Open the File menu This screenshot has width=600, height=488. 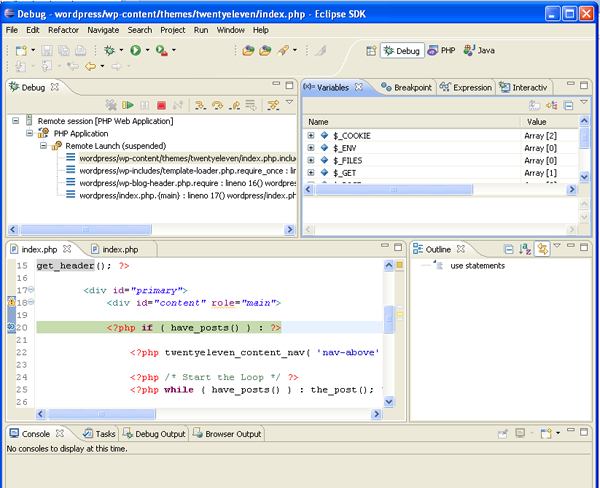(x=11, y=30)
